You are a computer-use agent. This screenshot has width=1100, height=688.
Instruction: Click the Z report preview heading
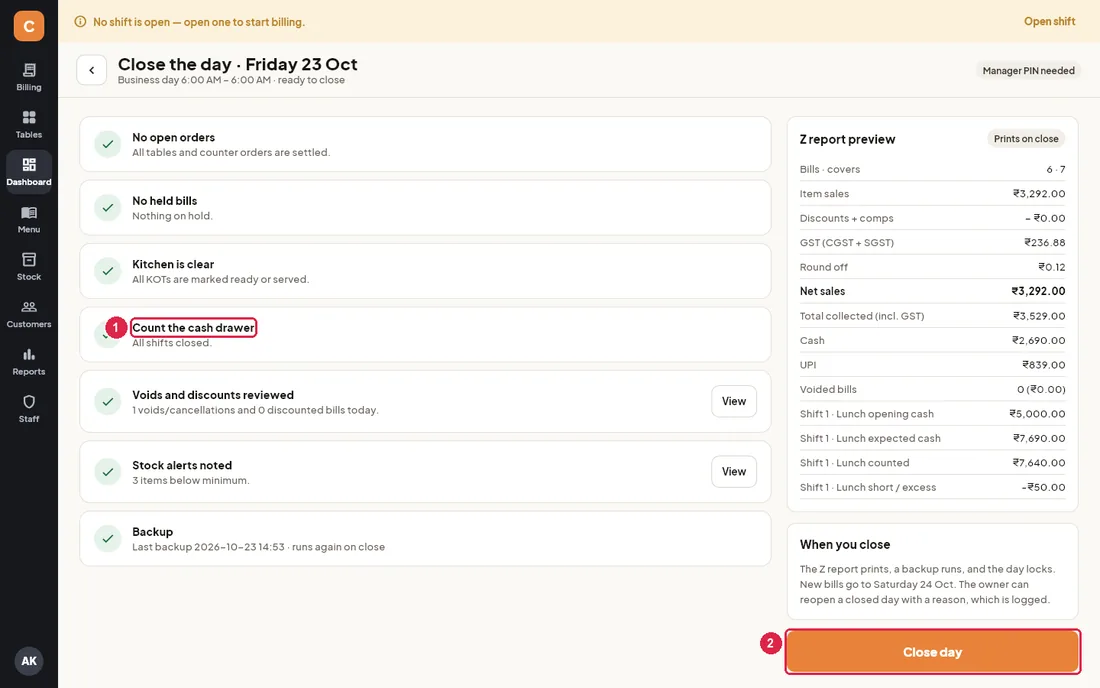(847, 140)
